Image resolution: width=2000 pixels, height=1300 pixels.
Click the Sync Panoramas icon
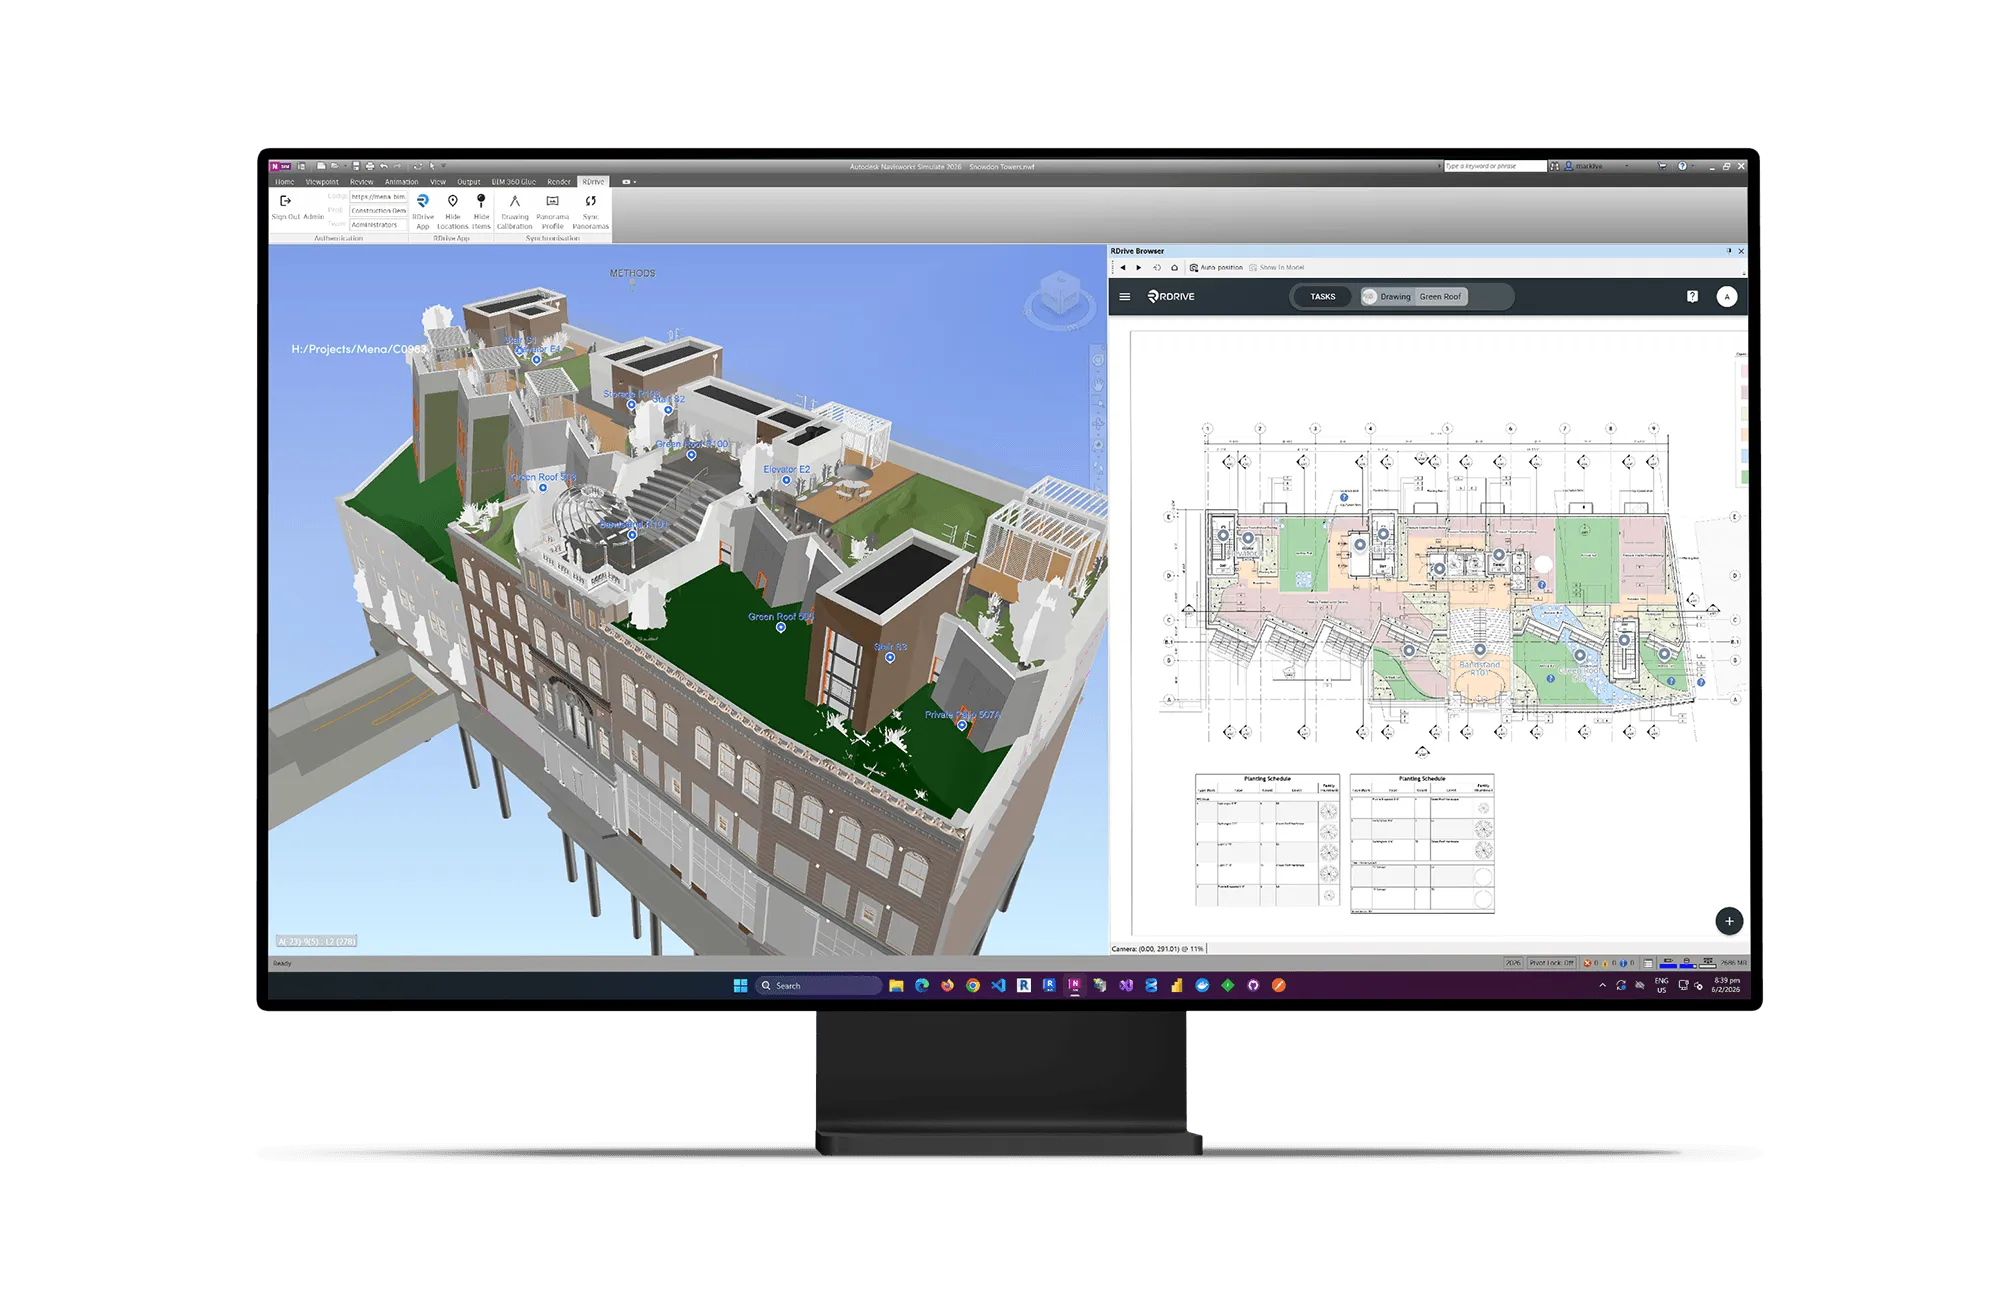pyautogui.click(x=590, y=201)
